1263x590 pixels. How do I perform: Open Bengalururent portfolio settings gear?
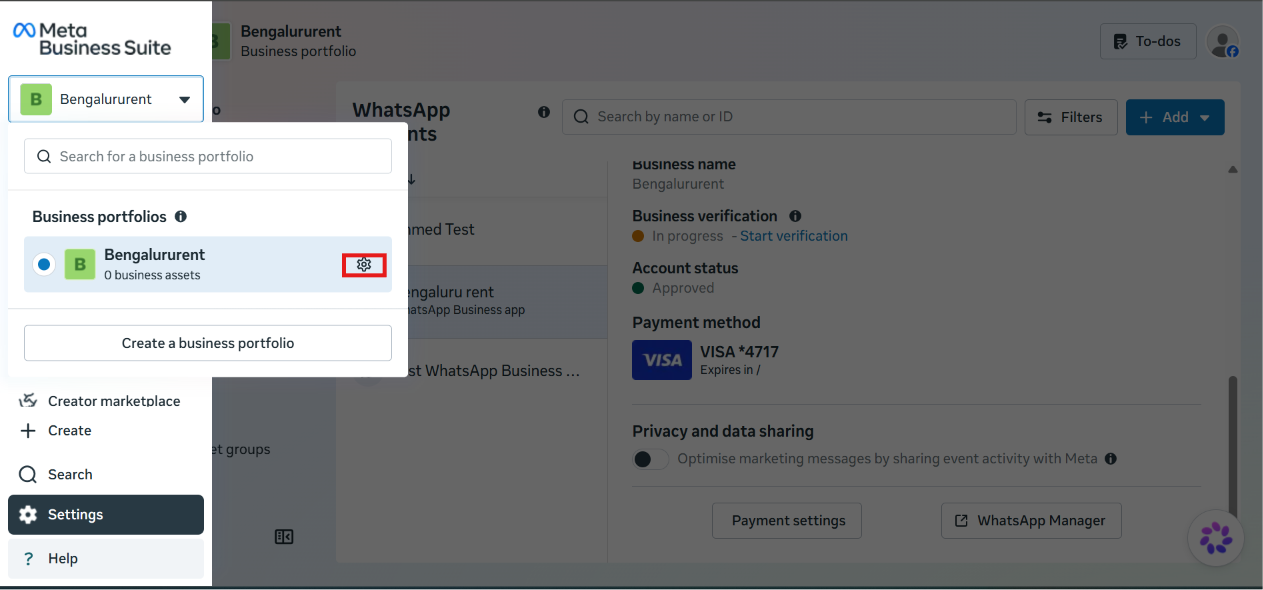(x=364, y=265)
